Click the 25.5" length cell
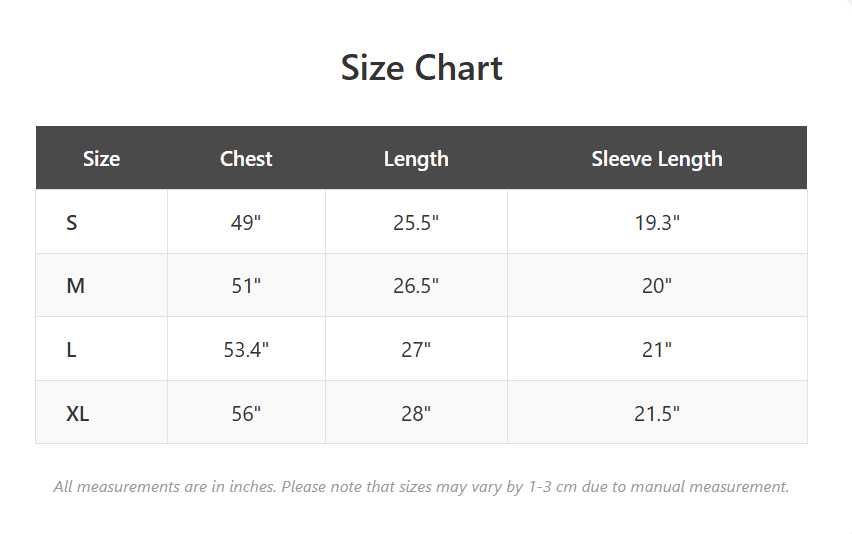 pos(416,222)
